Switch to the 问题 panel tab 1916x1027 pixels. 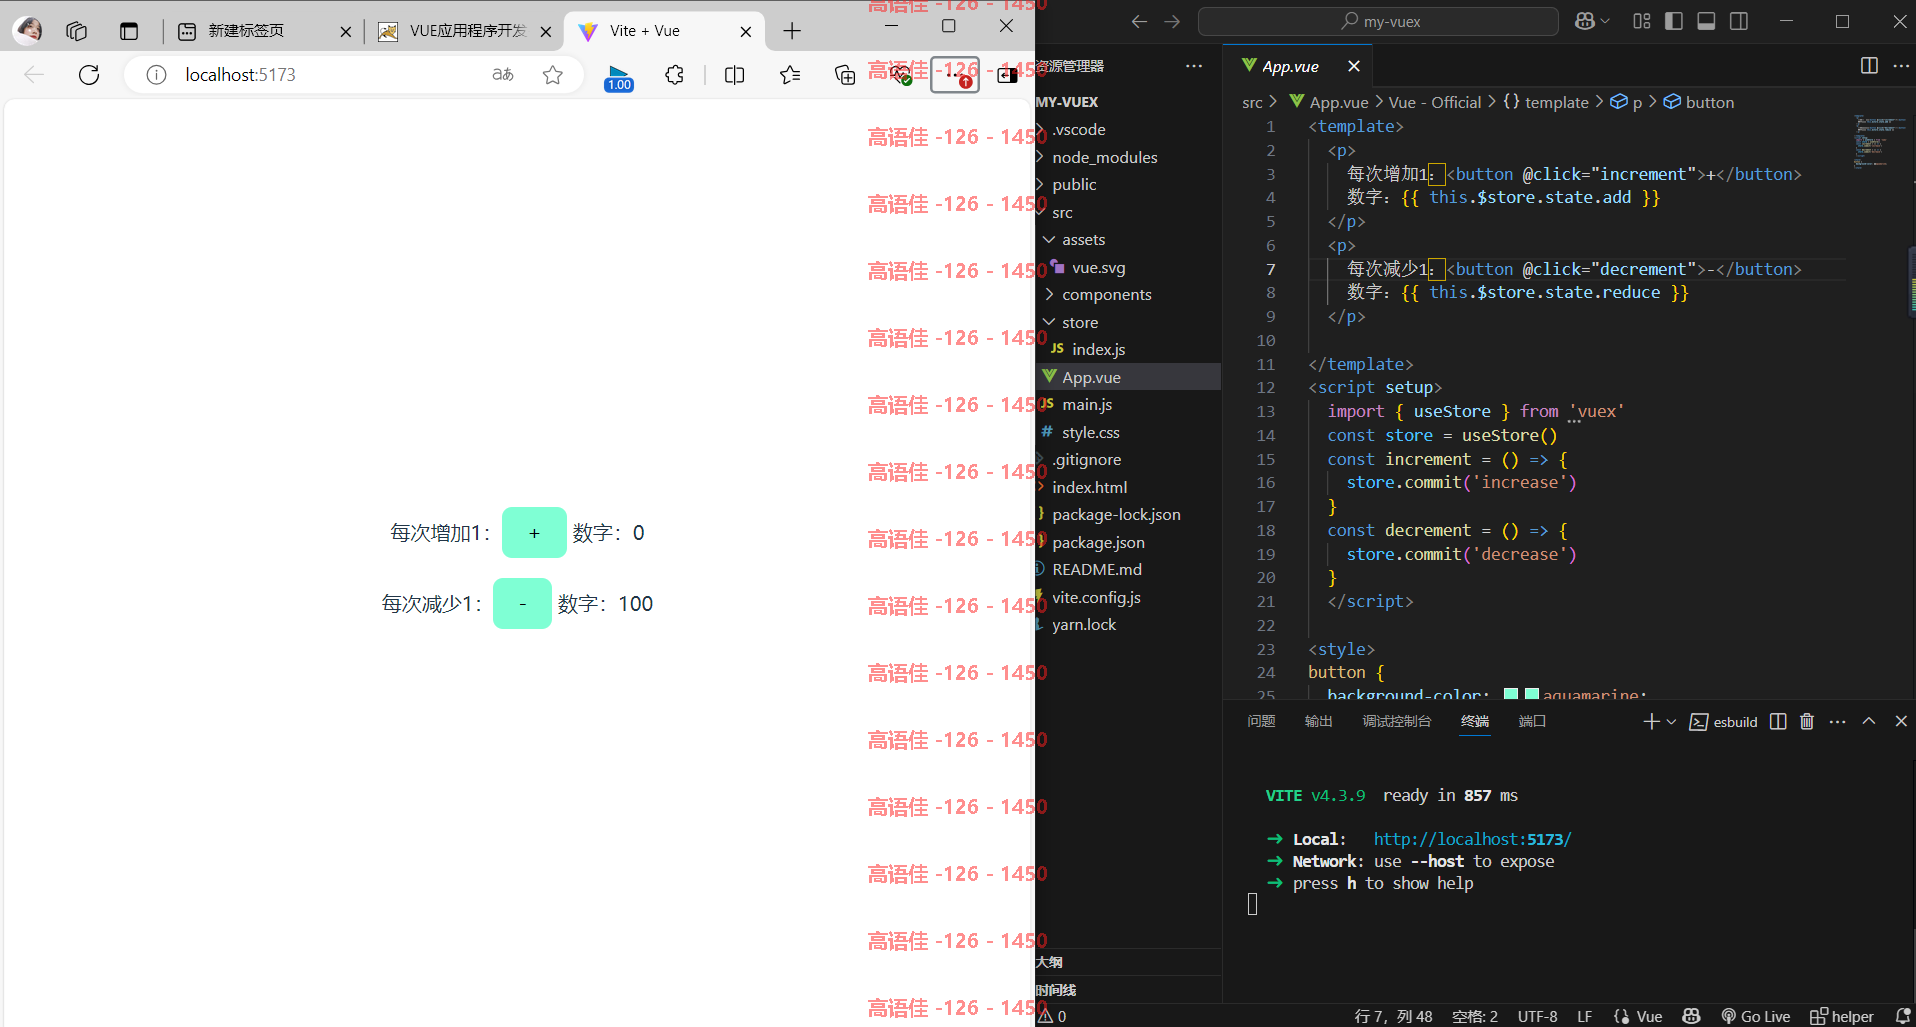(x=1261, y=721)
